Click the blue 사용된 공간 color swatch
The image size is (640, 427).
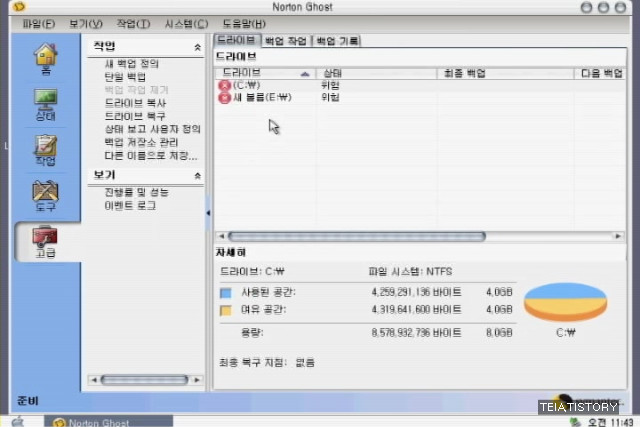point(226,293)
